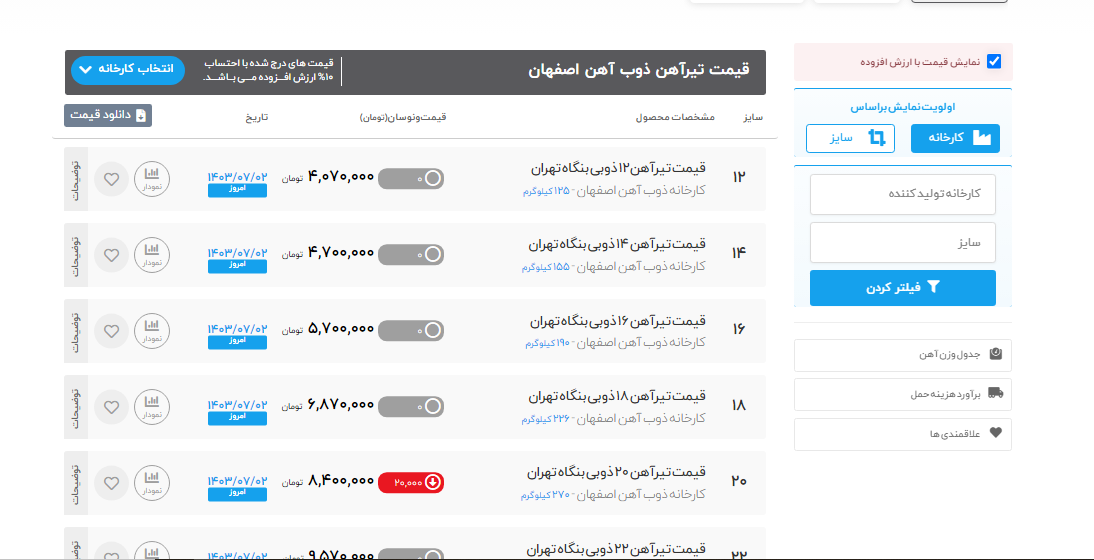Image resolution: width=1094 pixels, height=560 pixels.
Task: Click فیلتر کردن filter button
Action: tap(902, 288)
